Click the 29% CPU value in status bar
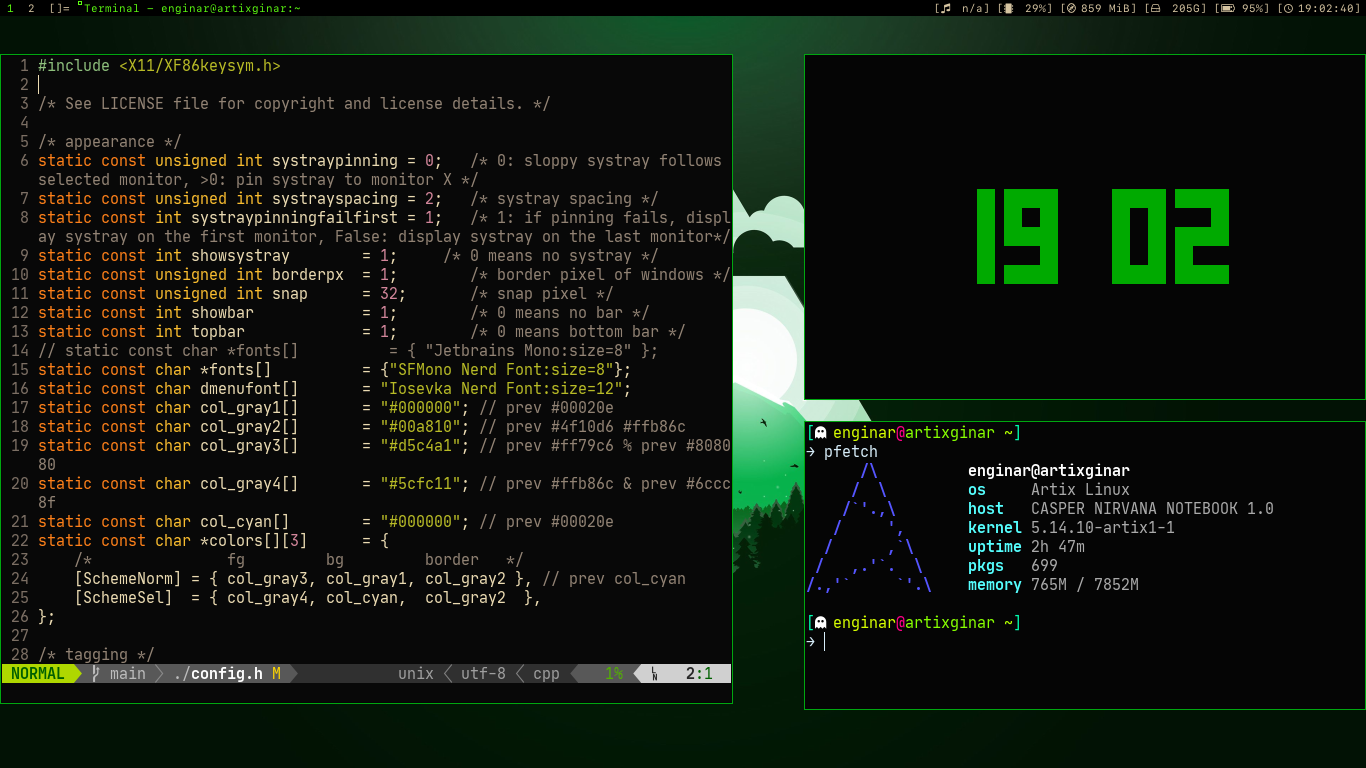Screen dimensions: 1366x768 click(1038, 8)
